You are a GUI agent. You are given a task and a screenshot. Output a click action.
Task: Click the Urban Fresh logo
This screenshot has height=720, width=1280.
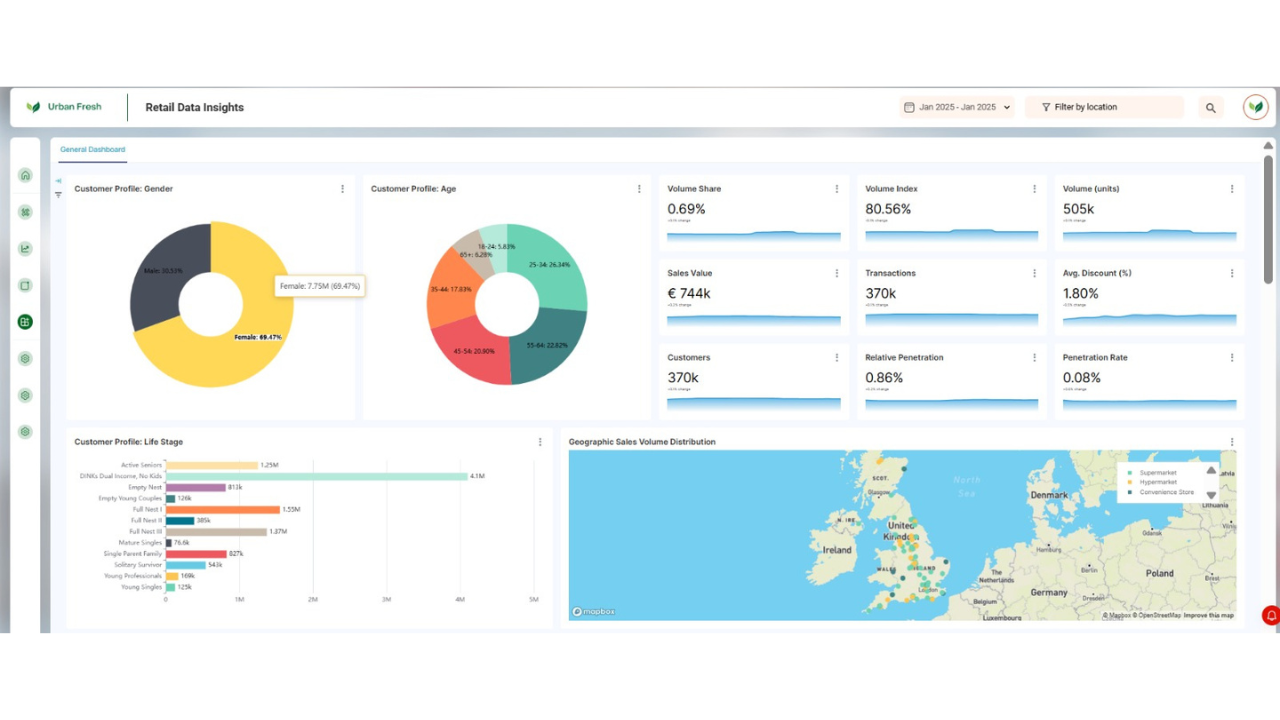(x=64, y=107)
